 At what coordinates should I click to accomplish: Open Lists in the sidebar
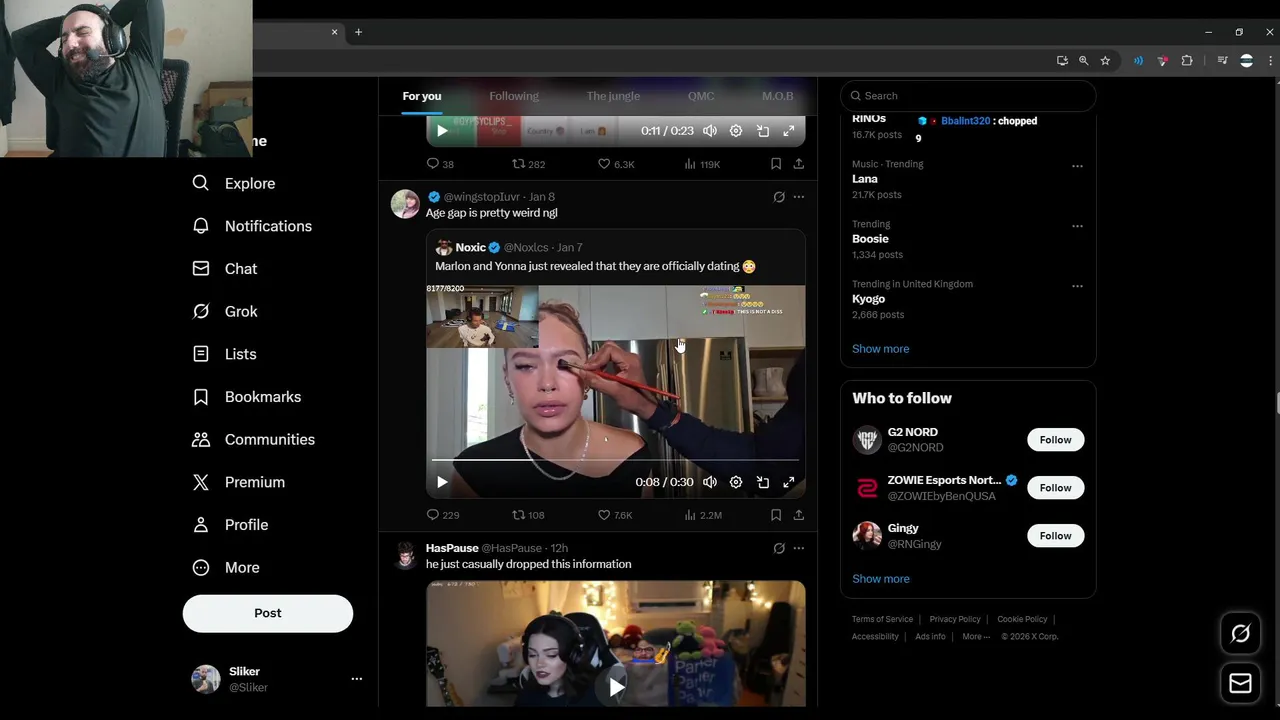click(225, 354)
